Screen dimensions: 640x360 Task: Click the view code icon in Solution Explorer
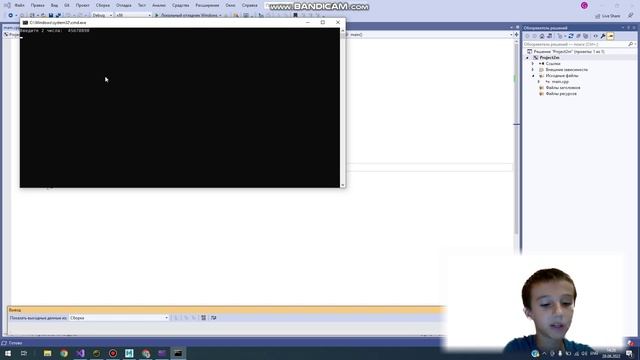(595, 36)
